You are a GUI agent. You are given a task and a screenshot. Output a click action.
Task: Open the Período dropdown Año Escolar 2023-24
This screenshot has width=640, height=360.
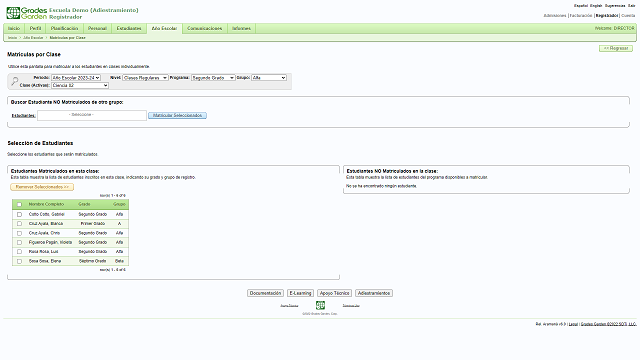coord(76,78)
